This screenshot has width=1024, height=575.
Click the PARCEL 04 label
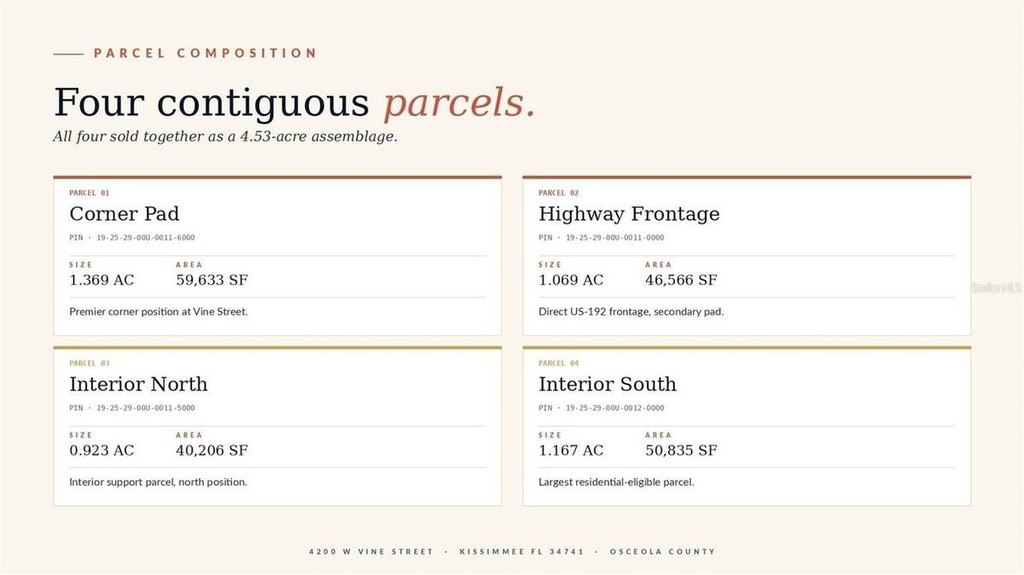click(x=558, y=363)
